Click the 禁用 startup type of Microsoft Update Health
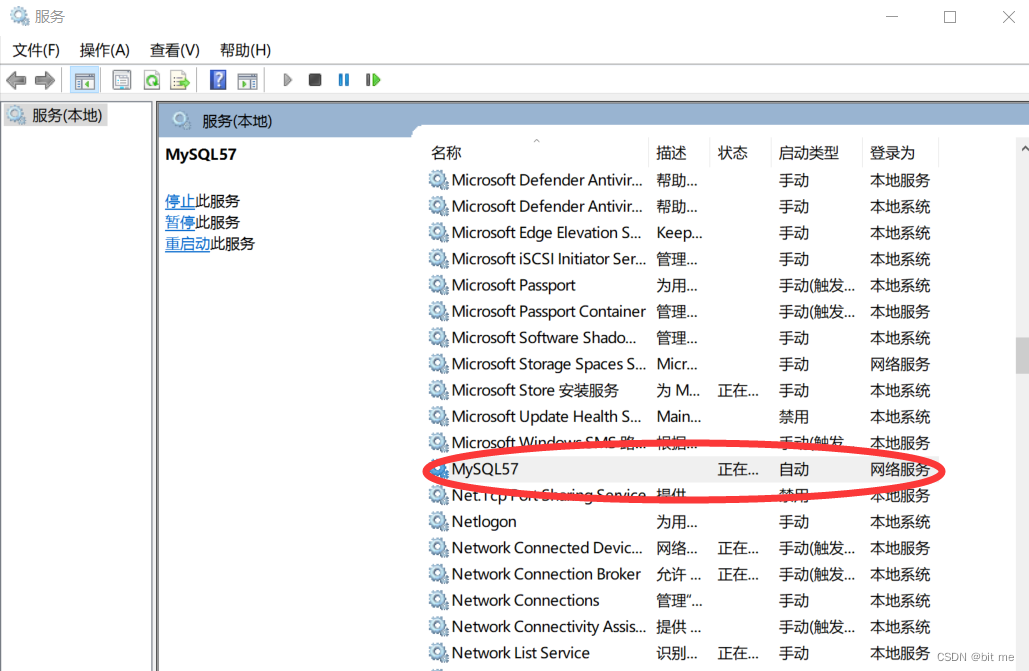This screenshot has height=671, width=1029. coord(793,417)
